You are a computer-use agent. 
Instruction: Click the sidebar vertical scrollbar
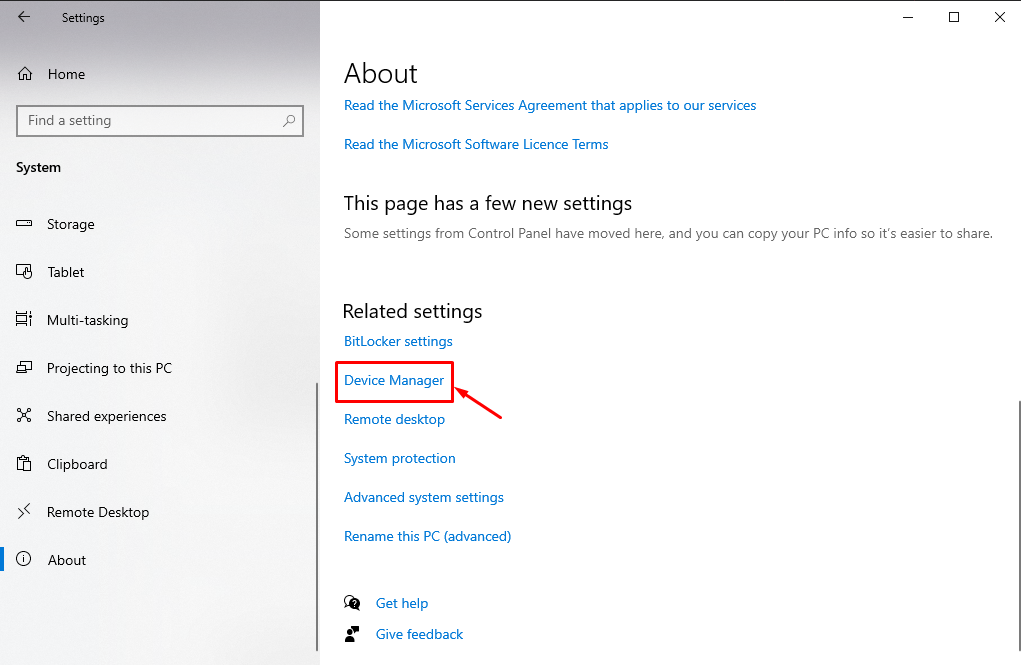click(x=317, y=516)
